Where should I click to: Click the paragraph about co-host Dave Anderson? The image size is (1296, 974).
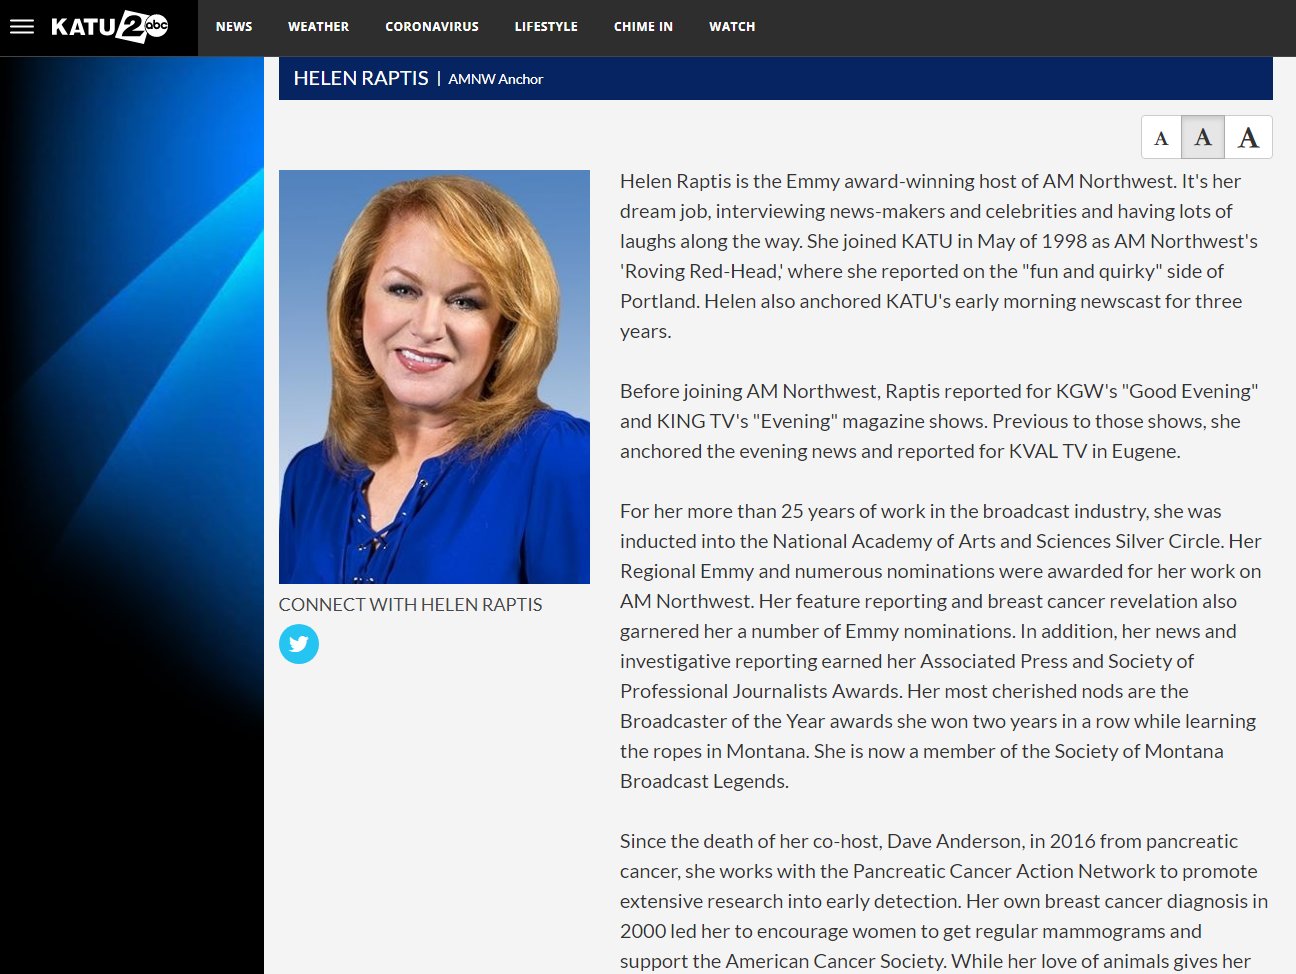click(x=940, y=901)
